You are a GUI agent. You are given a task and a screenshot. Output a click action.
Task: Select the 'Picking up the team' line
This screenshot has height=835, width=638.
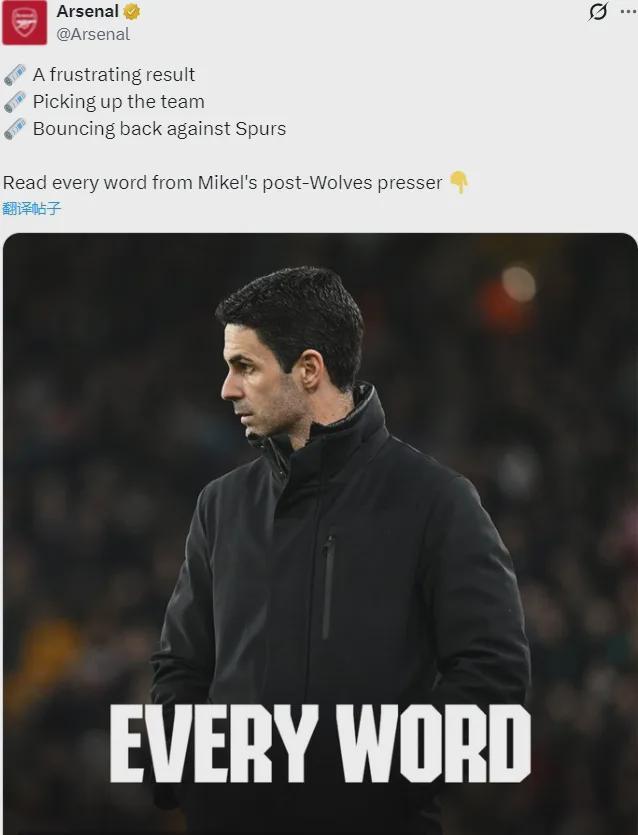coord(118,102)
